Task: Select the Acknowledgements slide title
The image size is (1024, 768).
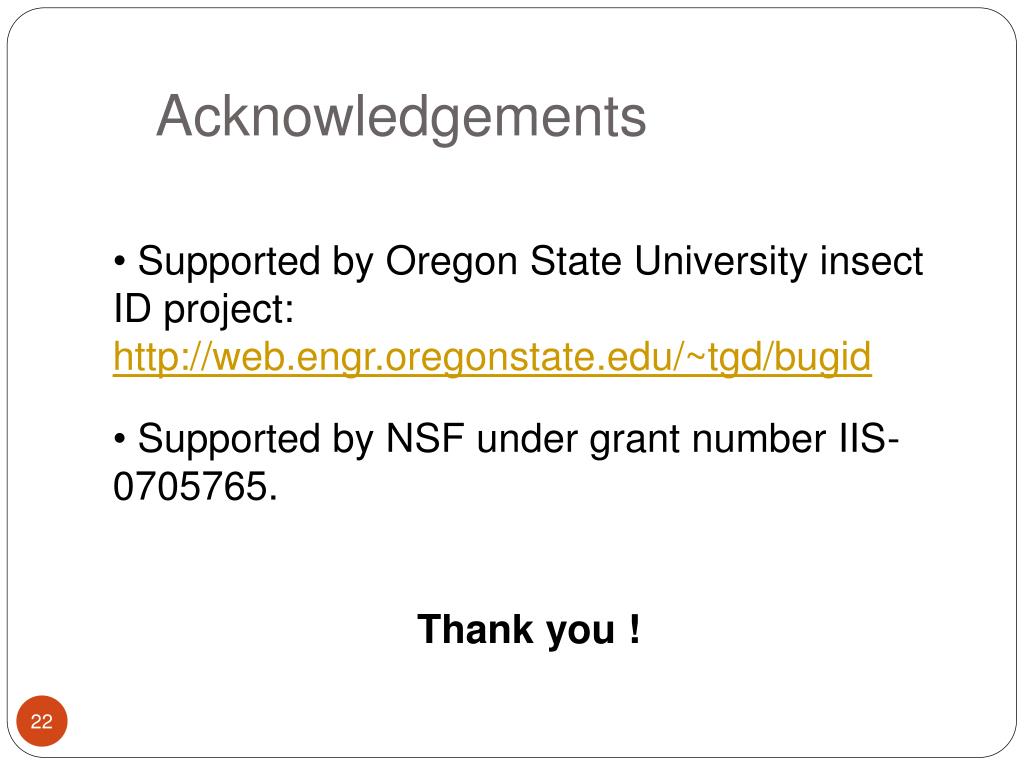Action: 401,118
